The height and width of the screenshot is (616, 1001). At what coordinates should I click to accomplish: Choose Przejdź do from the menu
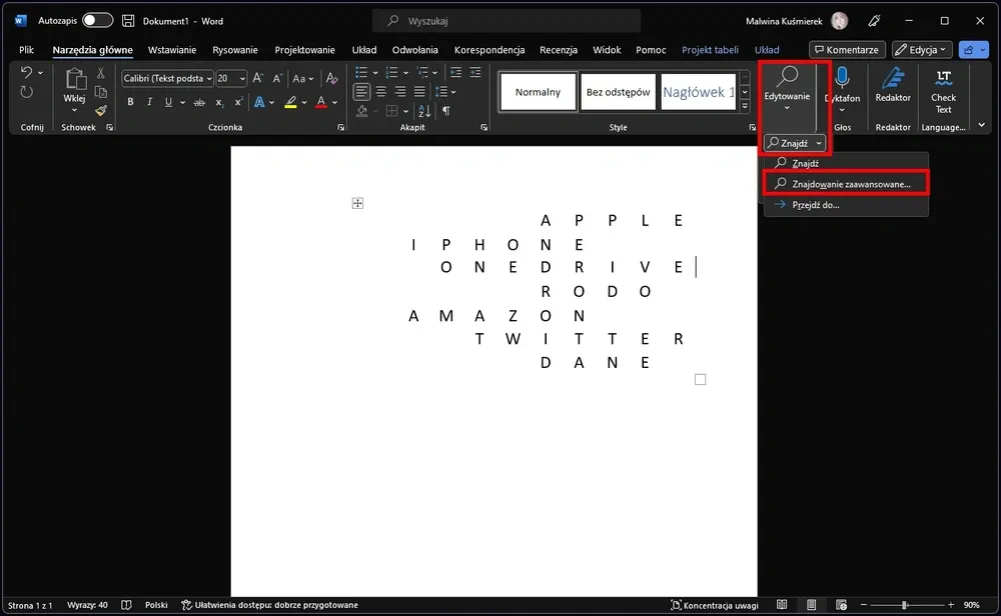(x=846, y=205)
